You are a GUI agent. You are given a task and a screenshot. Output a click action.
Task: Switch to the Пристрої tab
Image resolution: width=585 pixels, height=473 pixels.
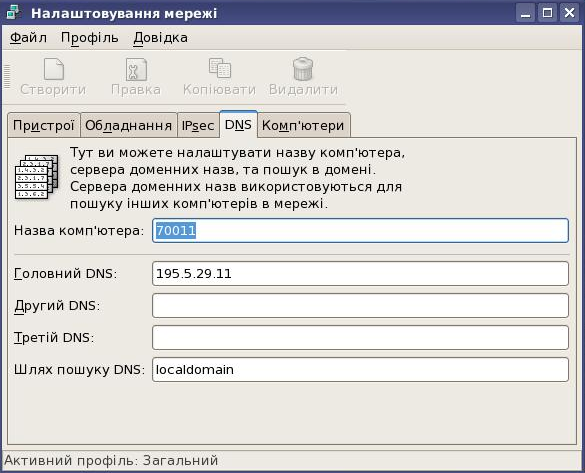pos(44,125)
